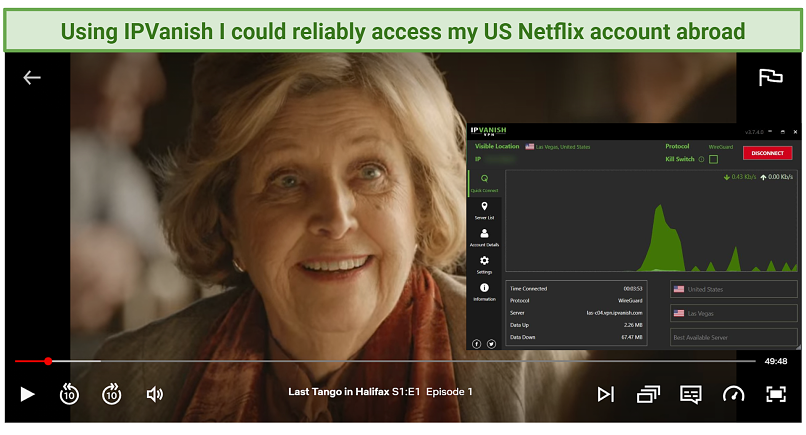Open the United States country dropdown

tap(734, 289)
